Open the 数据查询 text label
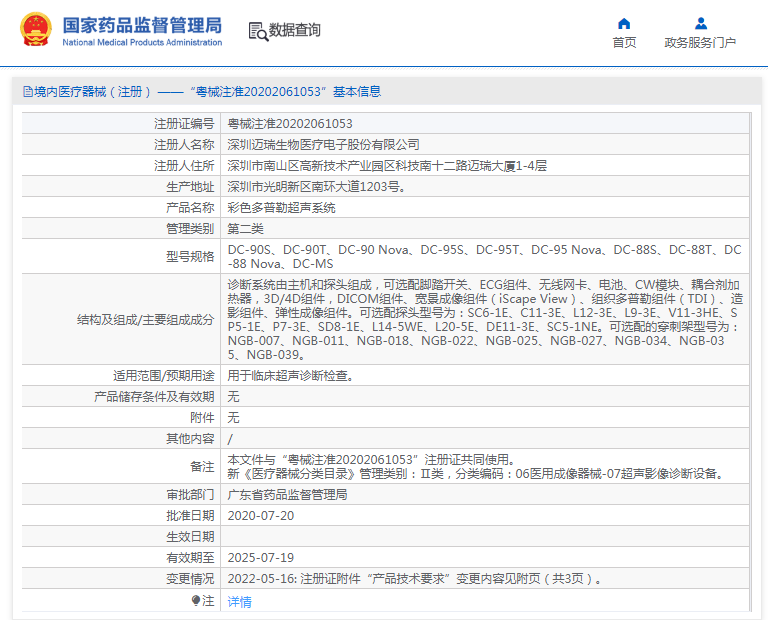The width and height of the screenshot is (768, 620). click(294, 30)
